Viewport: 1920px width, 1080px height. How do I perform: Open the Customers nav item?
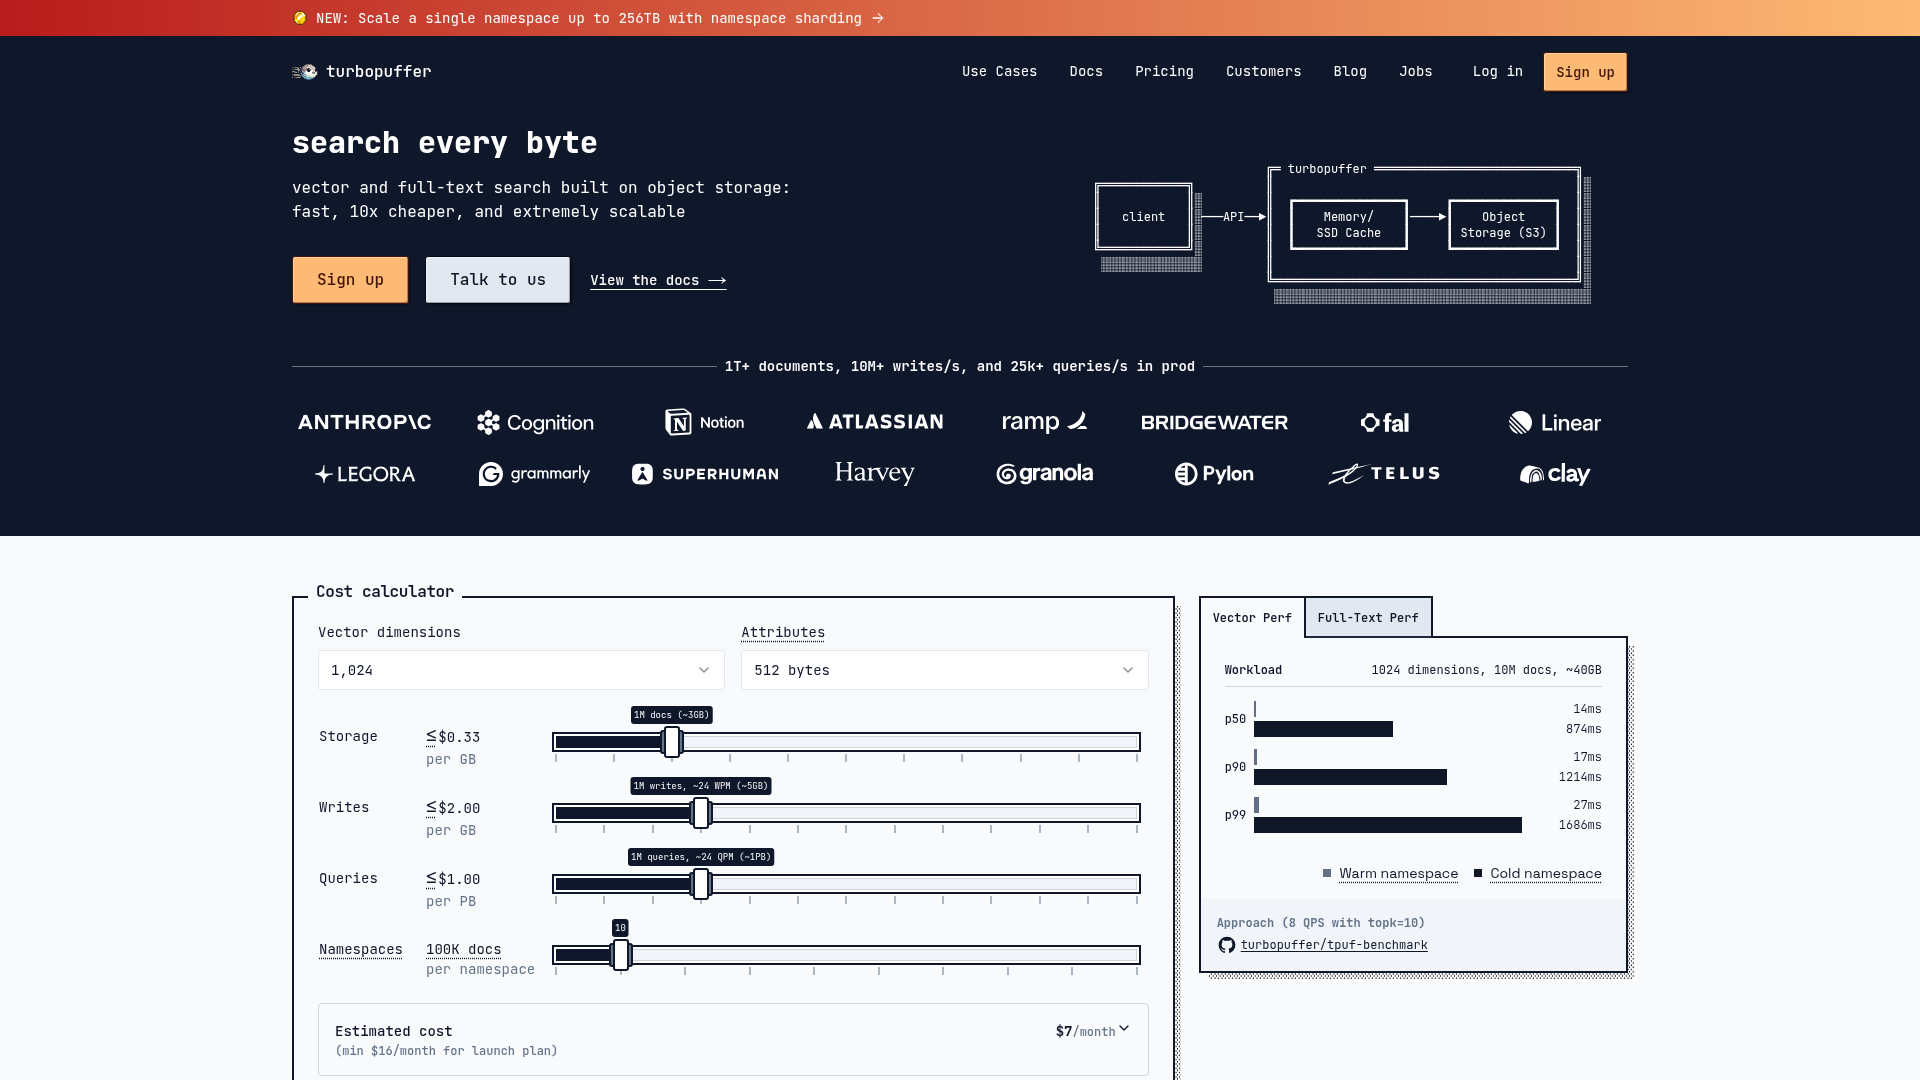coord(1263,72)
